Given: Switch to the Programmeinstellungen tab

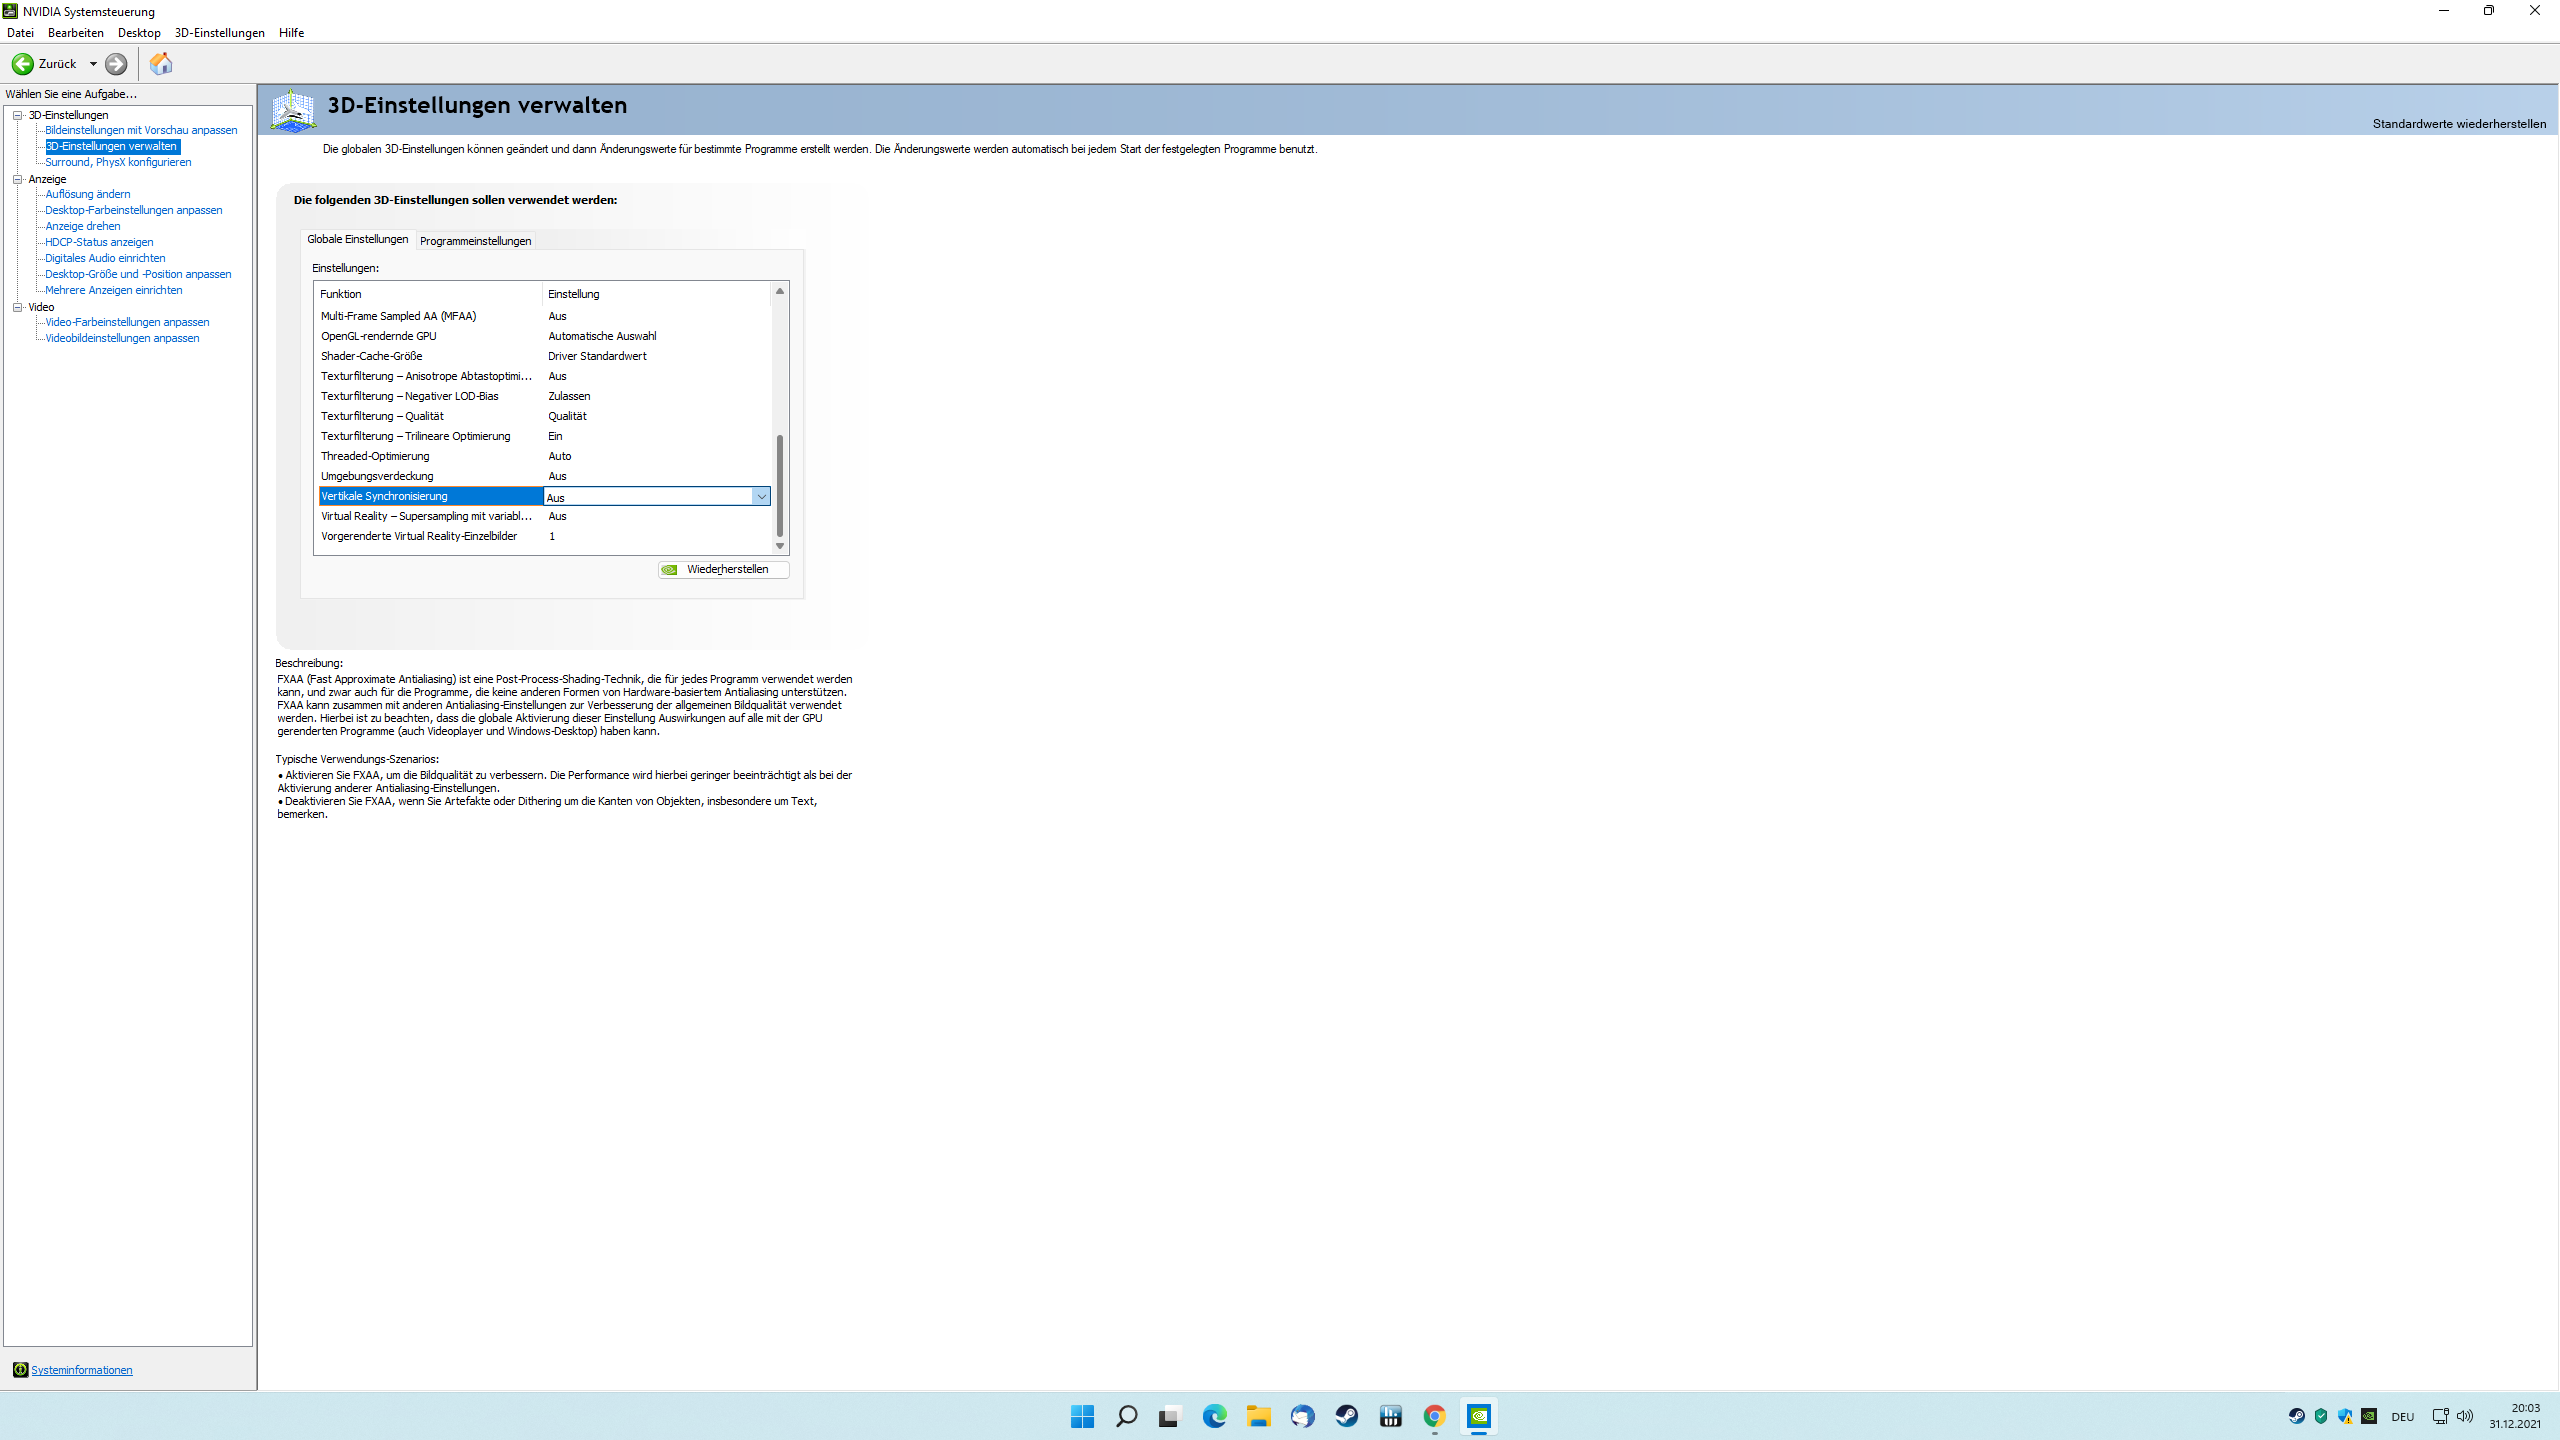Looking at the screenshot, I should [x=475, y=240].
